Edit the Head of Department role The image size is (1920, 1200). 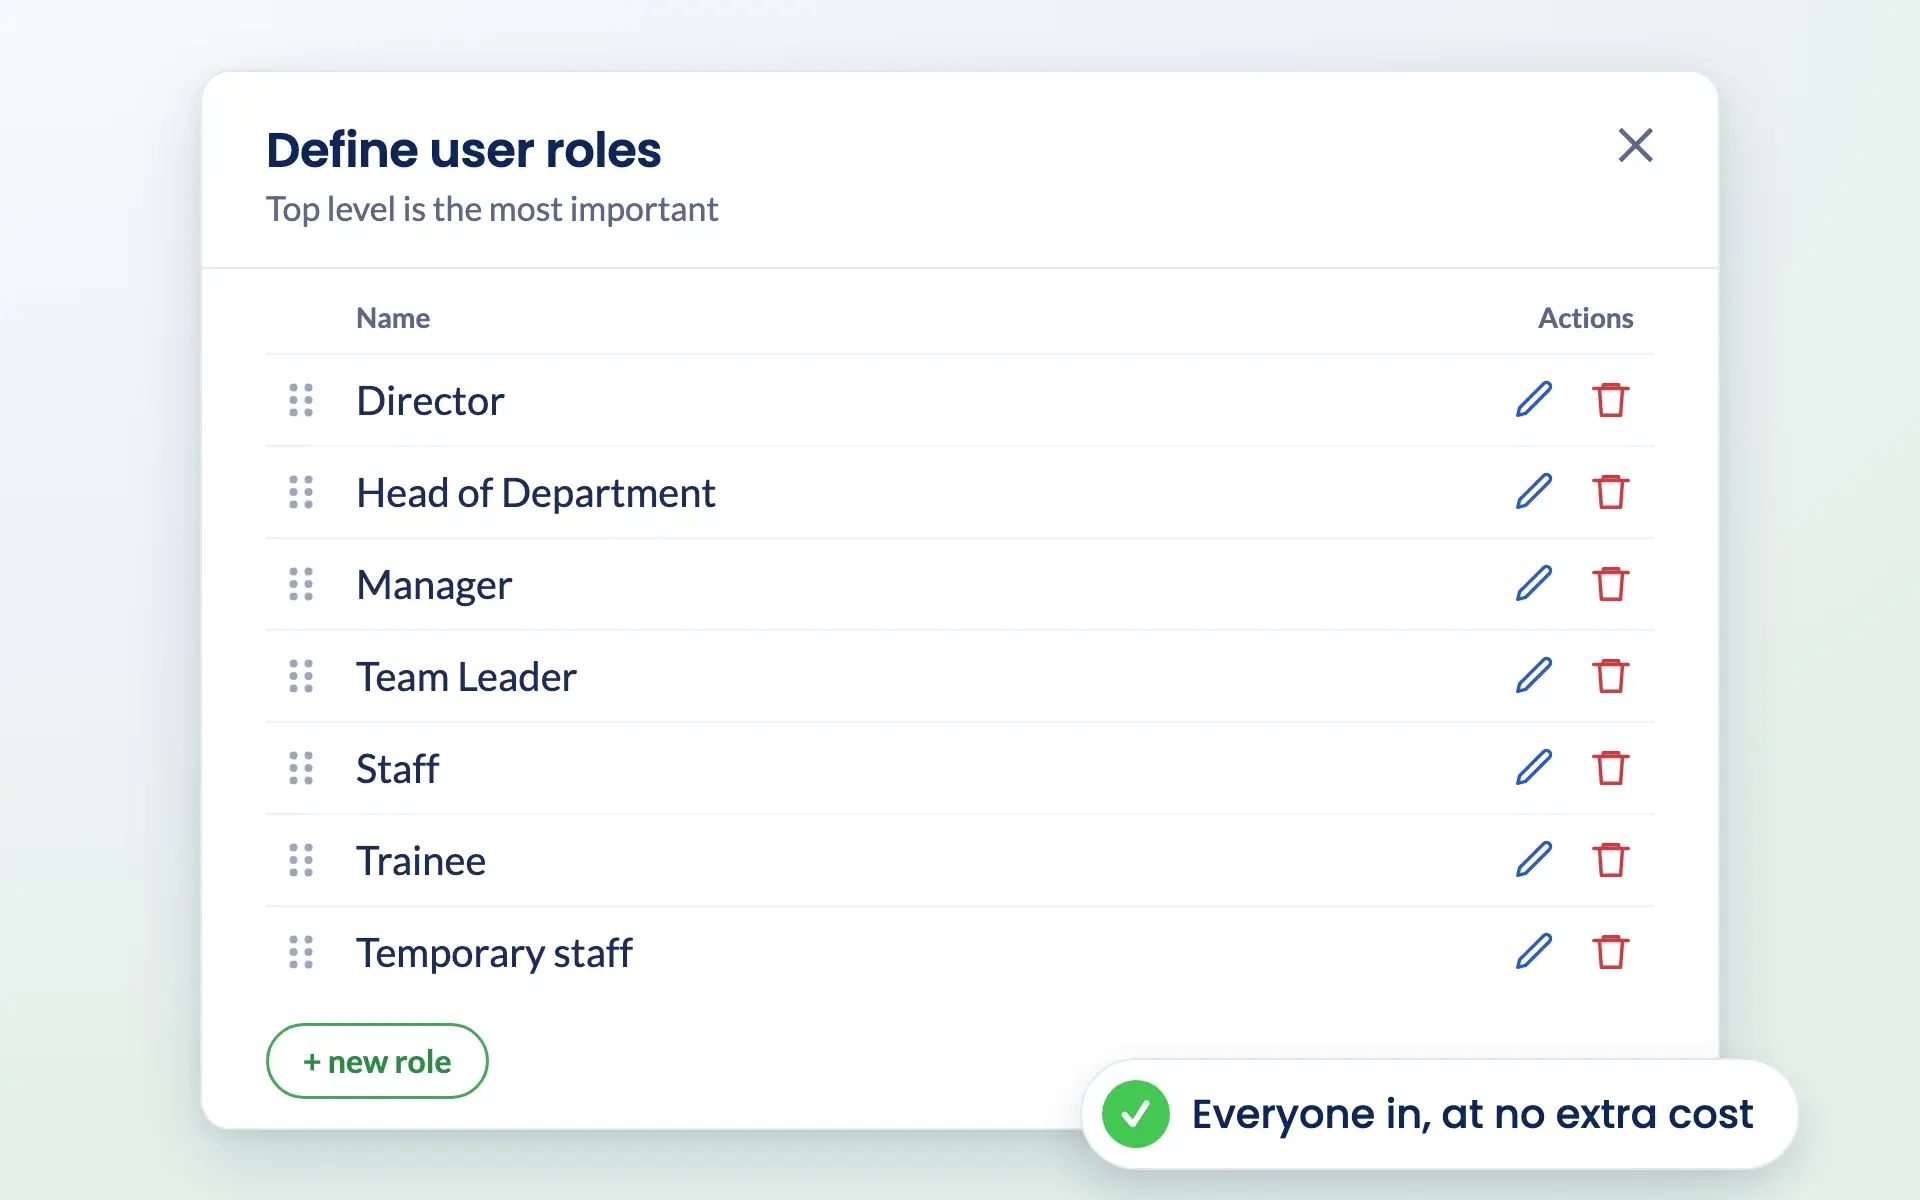[1533, 491]
